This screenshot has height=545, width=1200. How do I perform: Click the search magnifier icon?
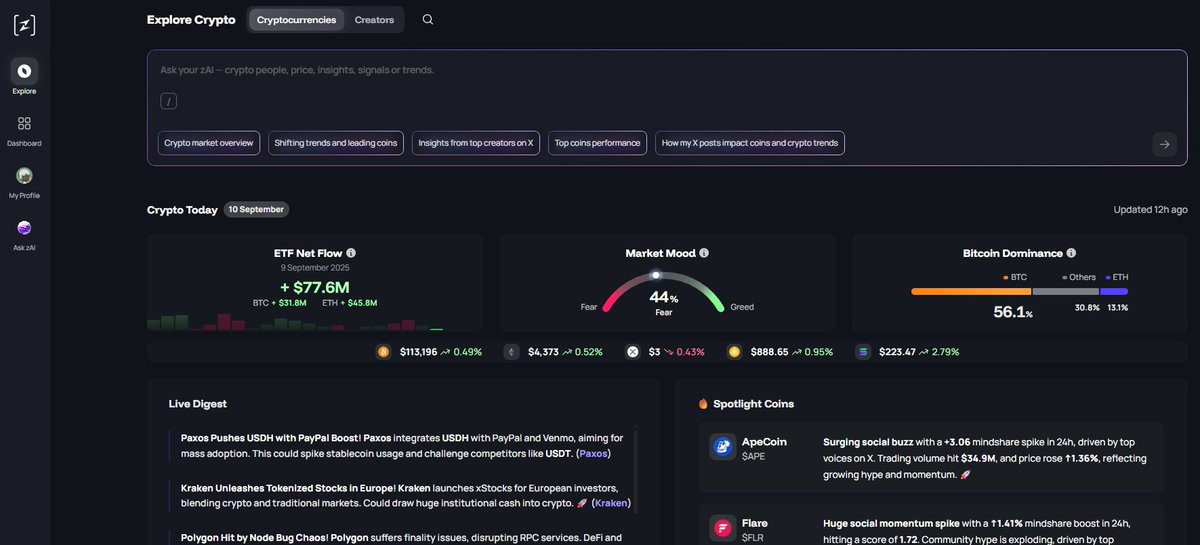point(428,20)
